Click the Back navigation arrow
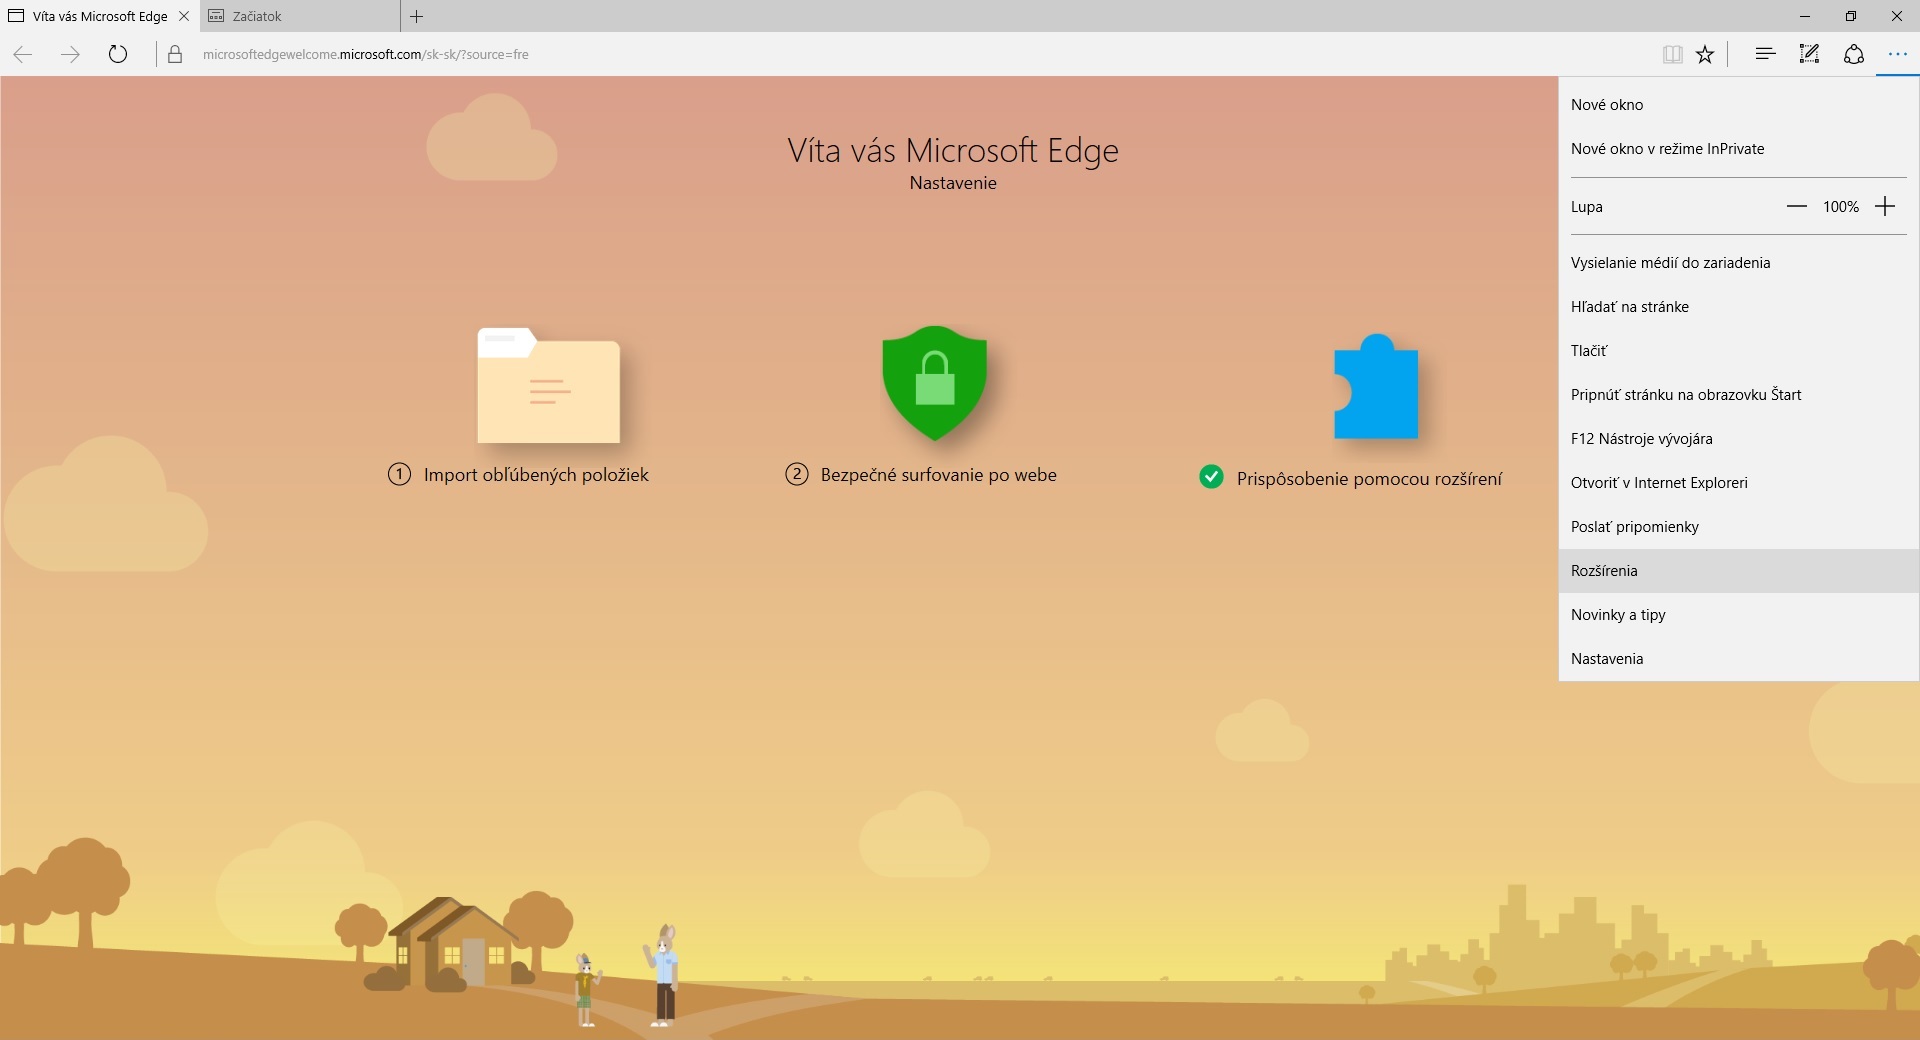The width and height of the screenshot is (1920, 1040). (x=23, y=54)
